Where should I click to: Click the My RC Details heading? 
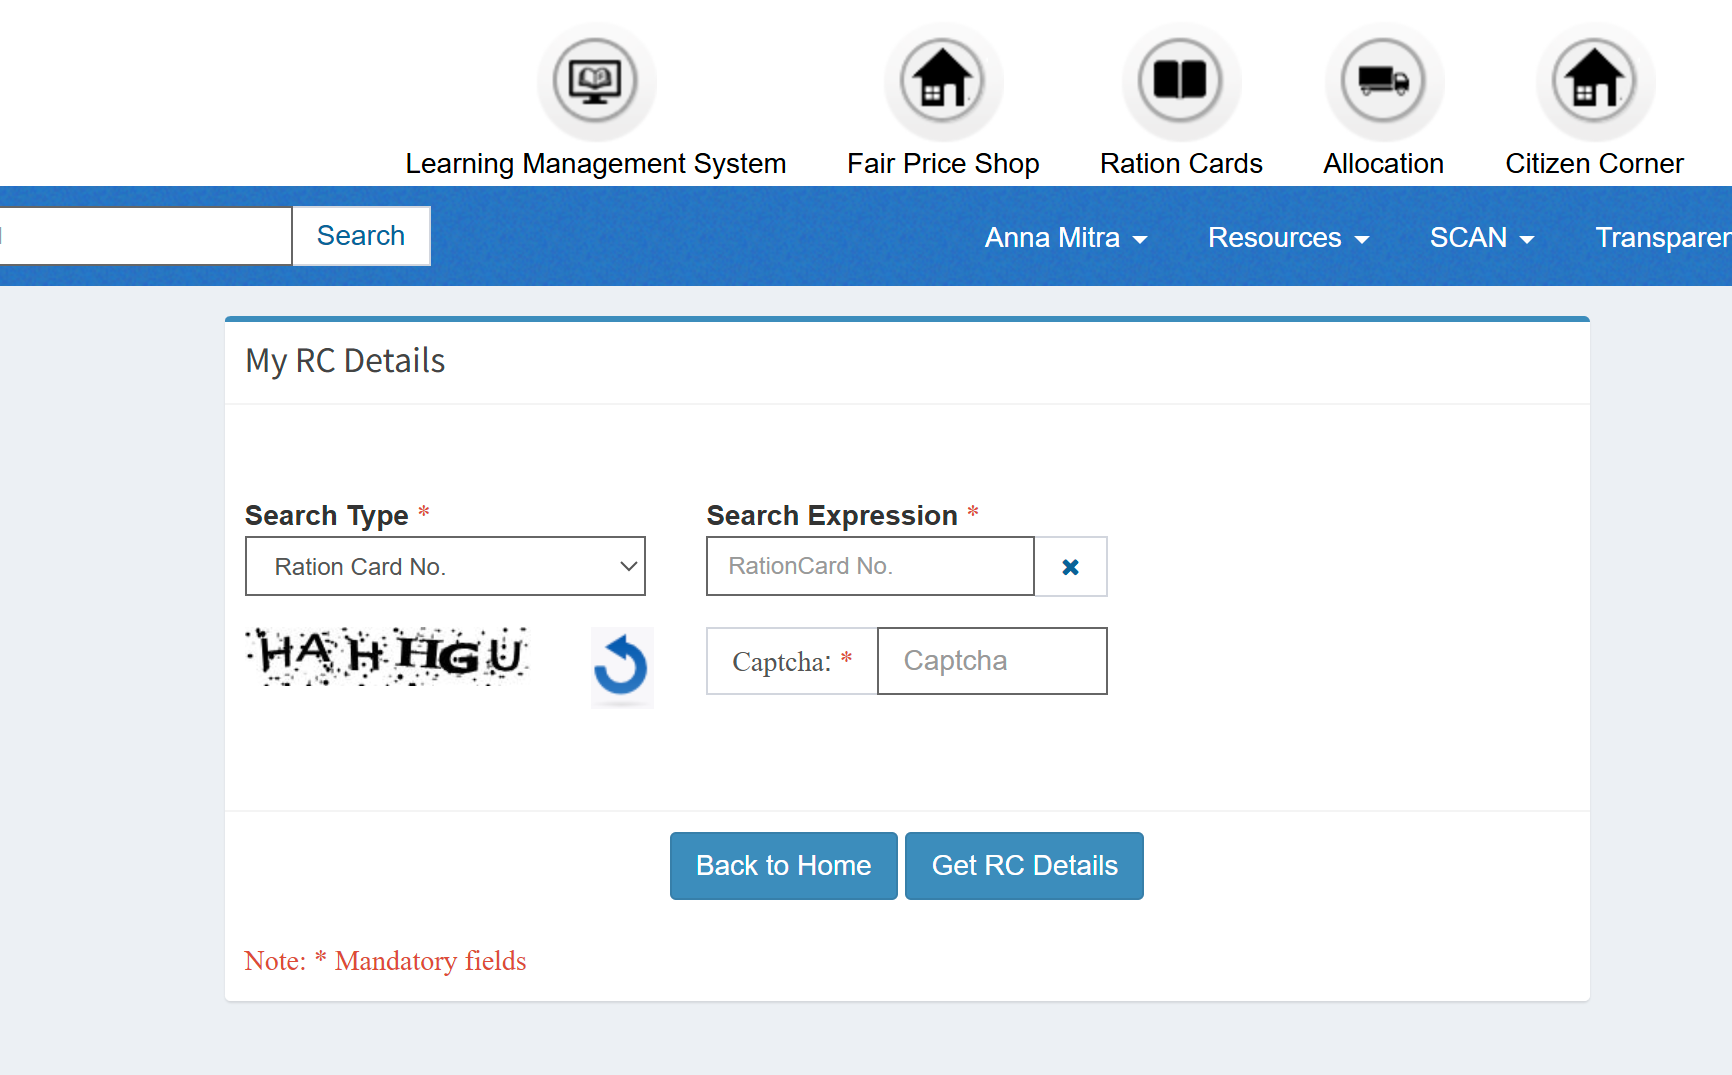pos(345,361)
